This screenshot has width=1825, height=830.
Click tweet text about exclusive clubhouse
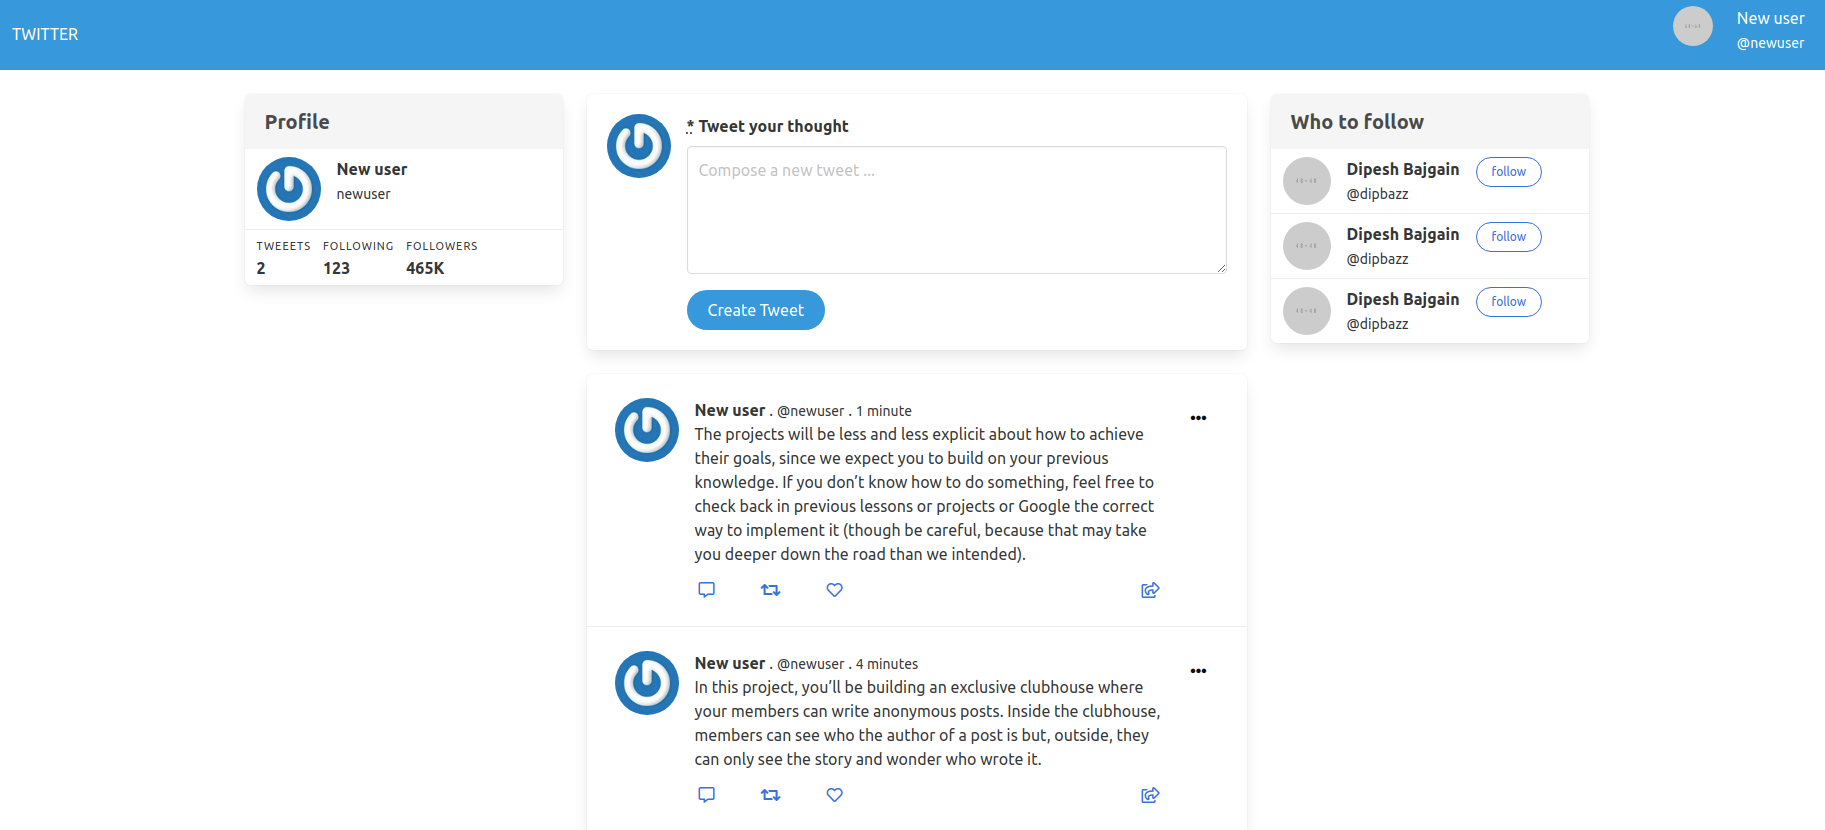click(927, 723)
